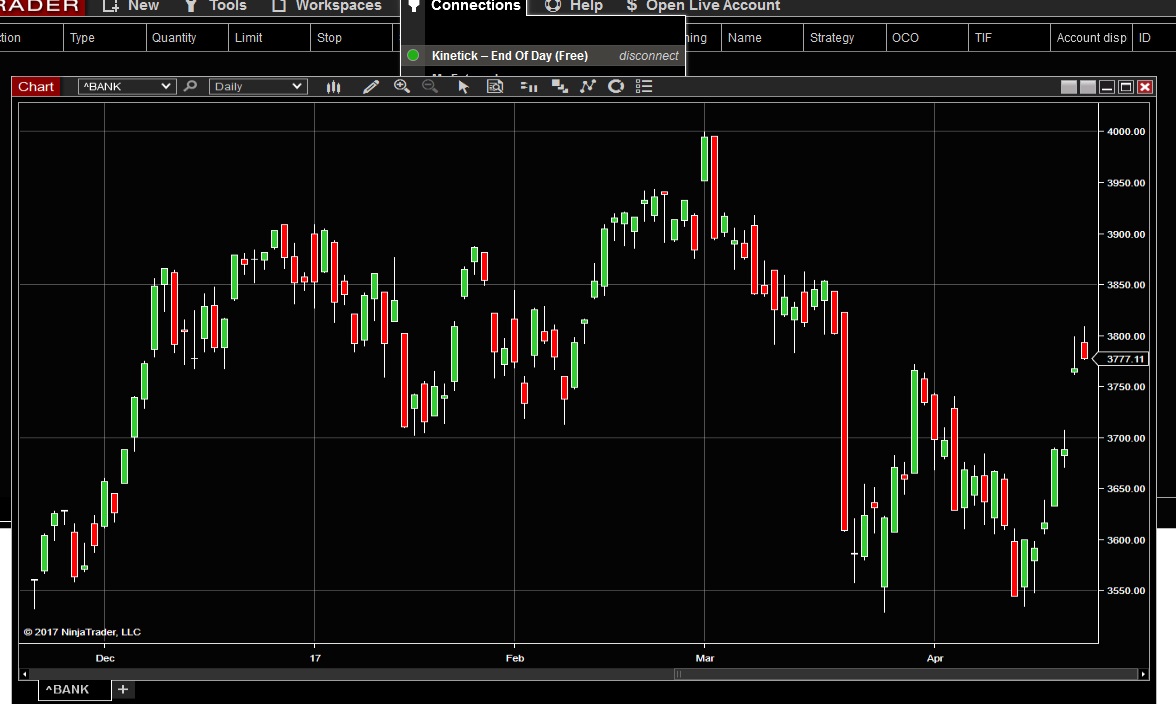Image resolution: width=1176 pixels, height=704 pixels.
Task: Click the Feb time axis label
Action: point(514,658)
